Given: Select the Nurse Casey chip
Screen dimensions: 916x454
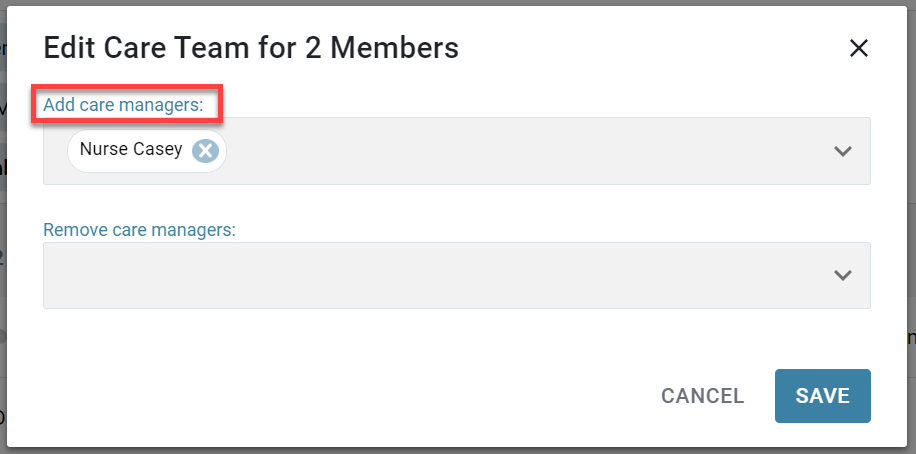Looking at the screenshot, I should coord(147,151).
